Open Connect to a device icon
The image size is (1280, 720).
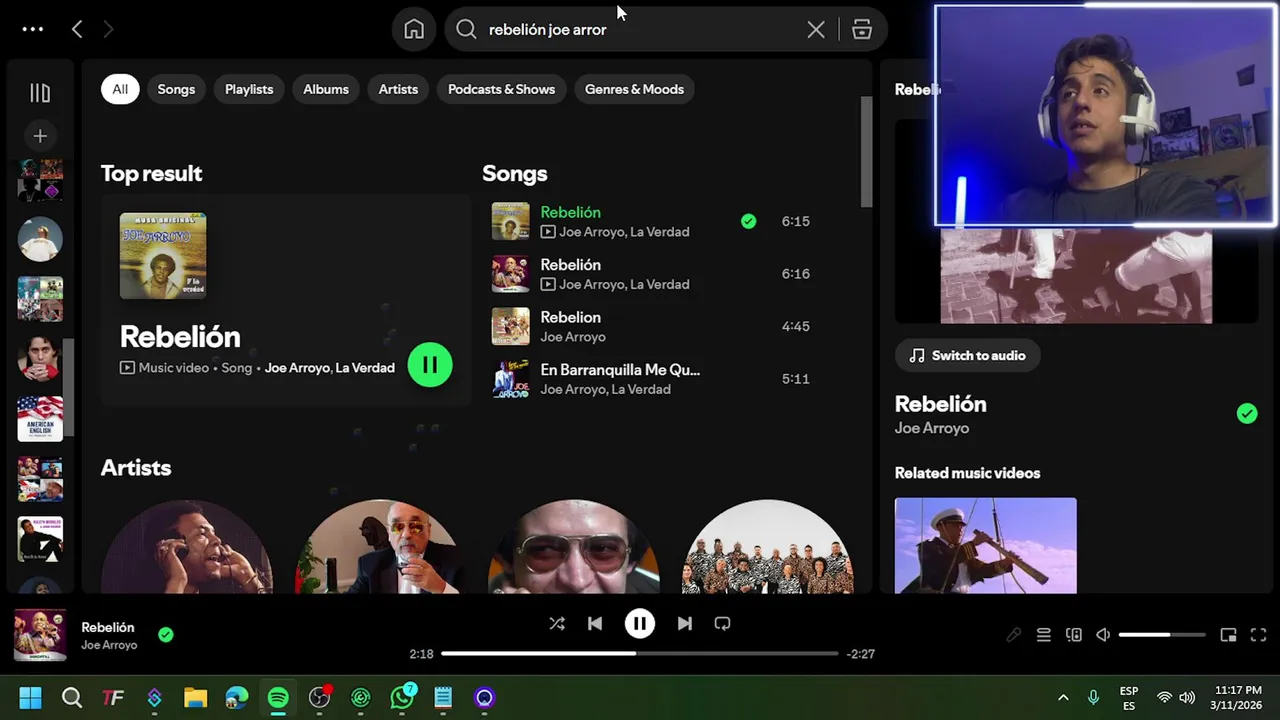pos(1074,635)
